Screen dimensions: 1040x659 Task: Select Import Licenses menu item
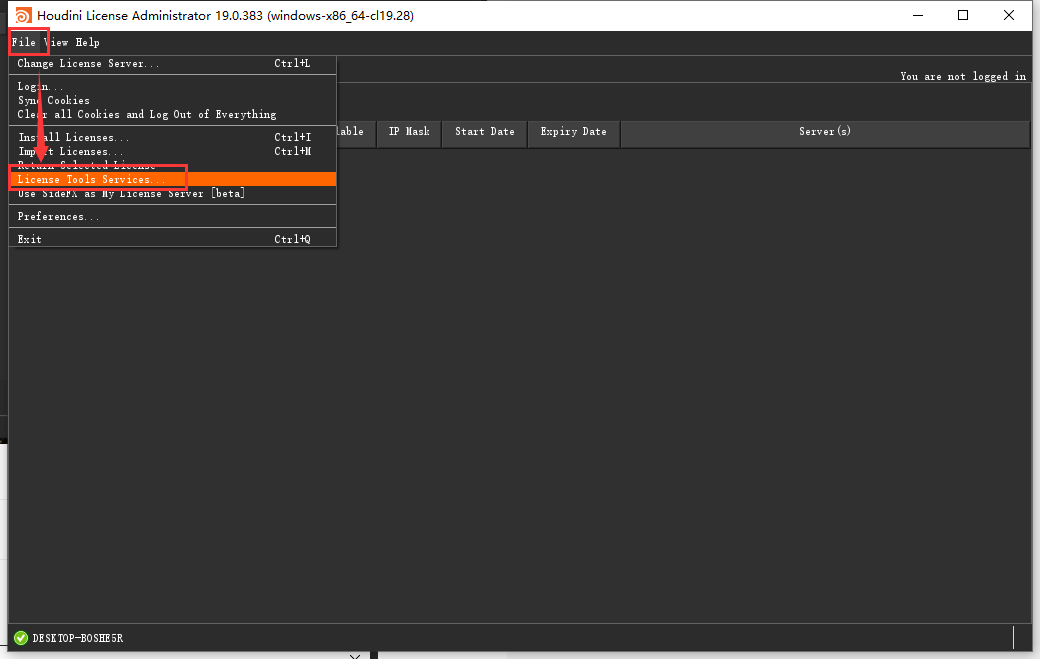tap(172, 151)
